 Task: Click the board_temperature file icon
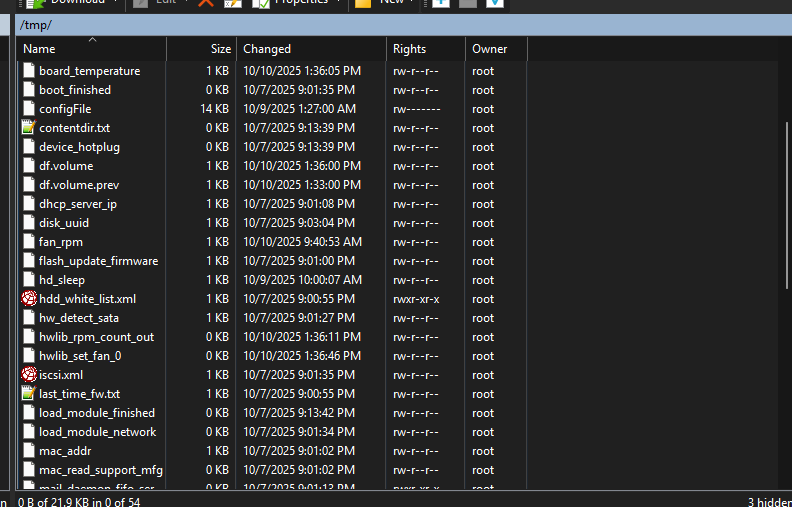coord(29,71)
